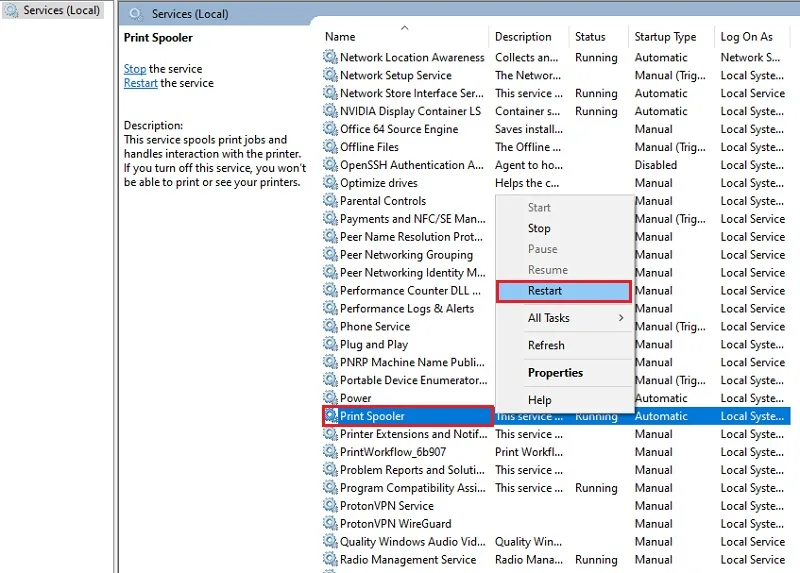Click the Print Workfl... description cell
The width and height of the screenshot is (800, 573).
click(529, 452)
